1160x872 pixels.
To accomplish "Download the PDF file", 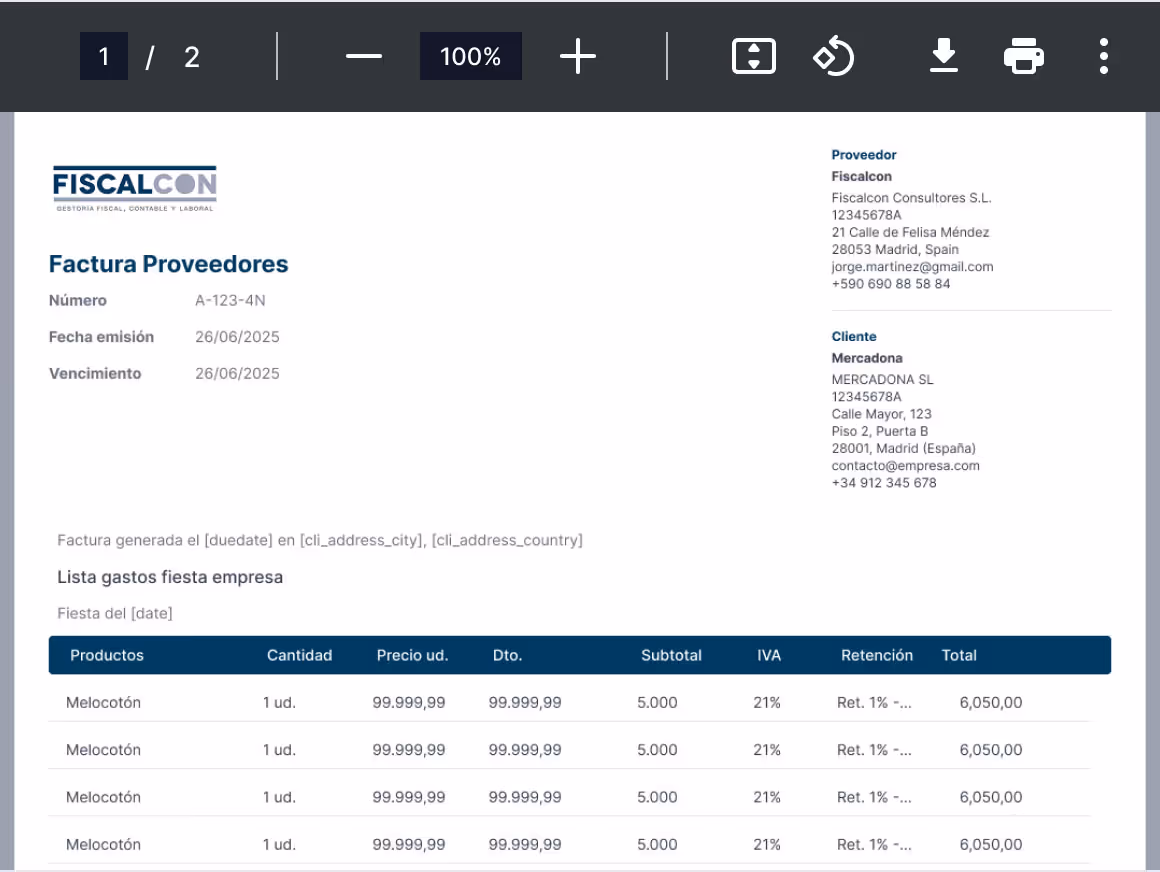I will tap(943, 56).
